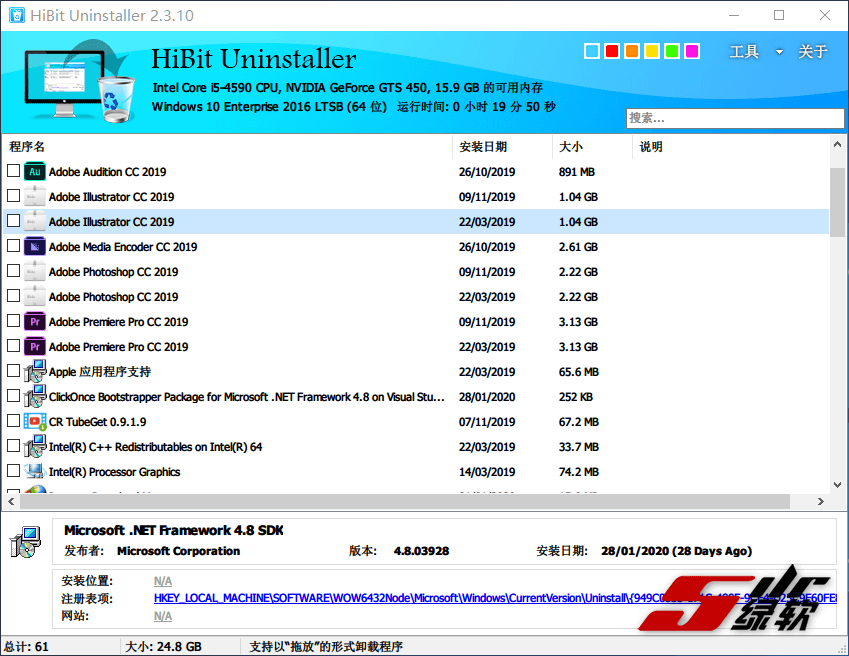
Task: Check the Adobe Audition CC 2019 checkbox
Action: tap(13, 172)
